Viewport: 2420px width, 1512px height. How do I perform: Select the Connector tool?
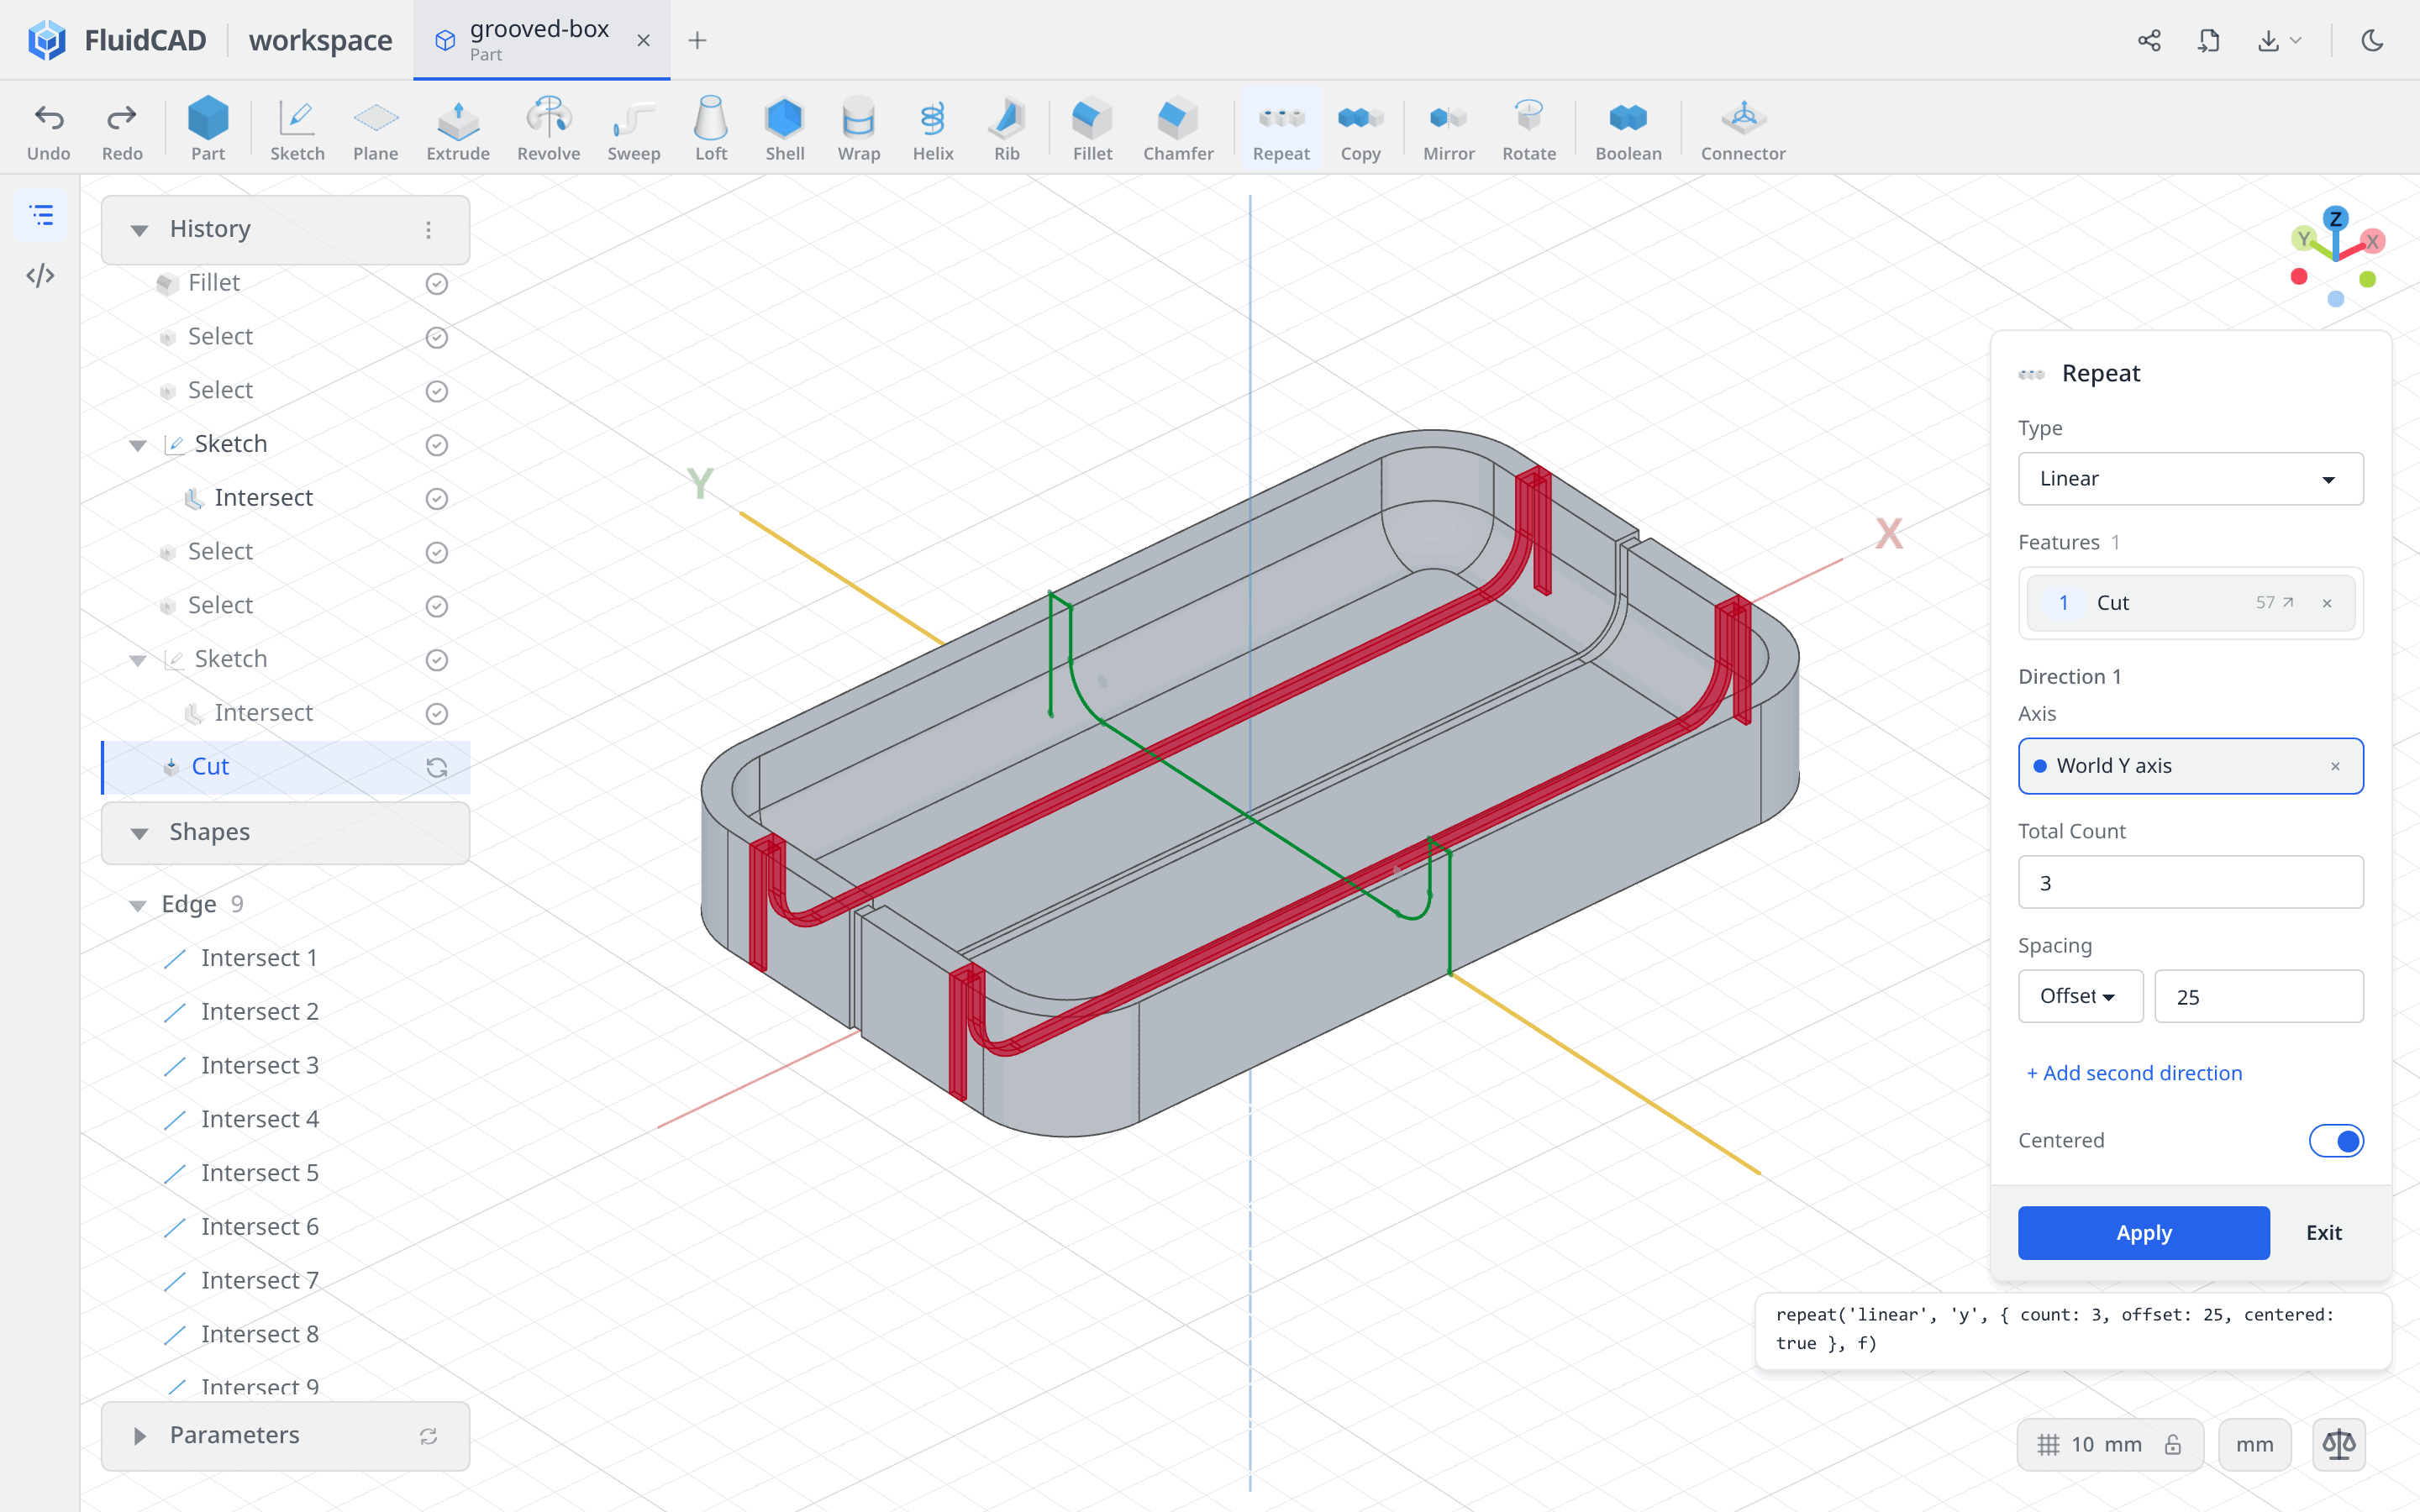point(1743,130)
